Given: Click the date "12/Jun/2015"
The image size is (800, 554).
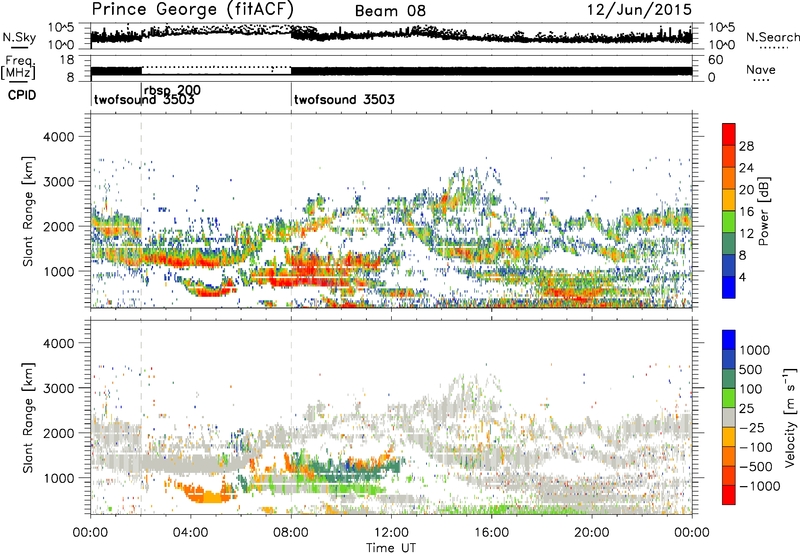Looking at the screenshot, I should click(x=639, y=9).
